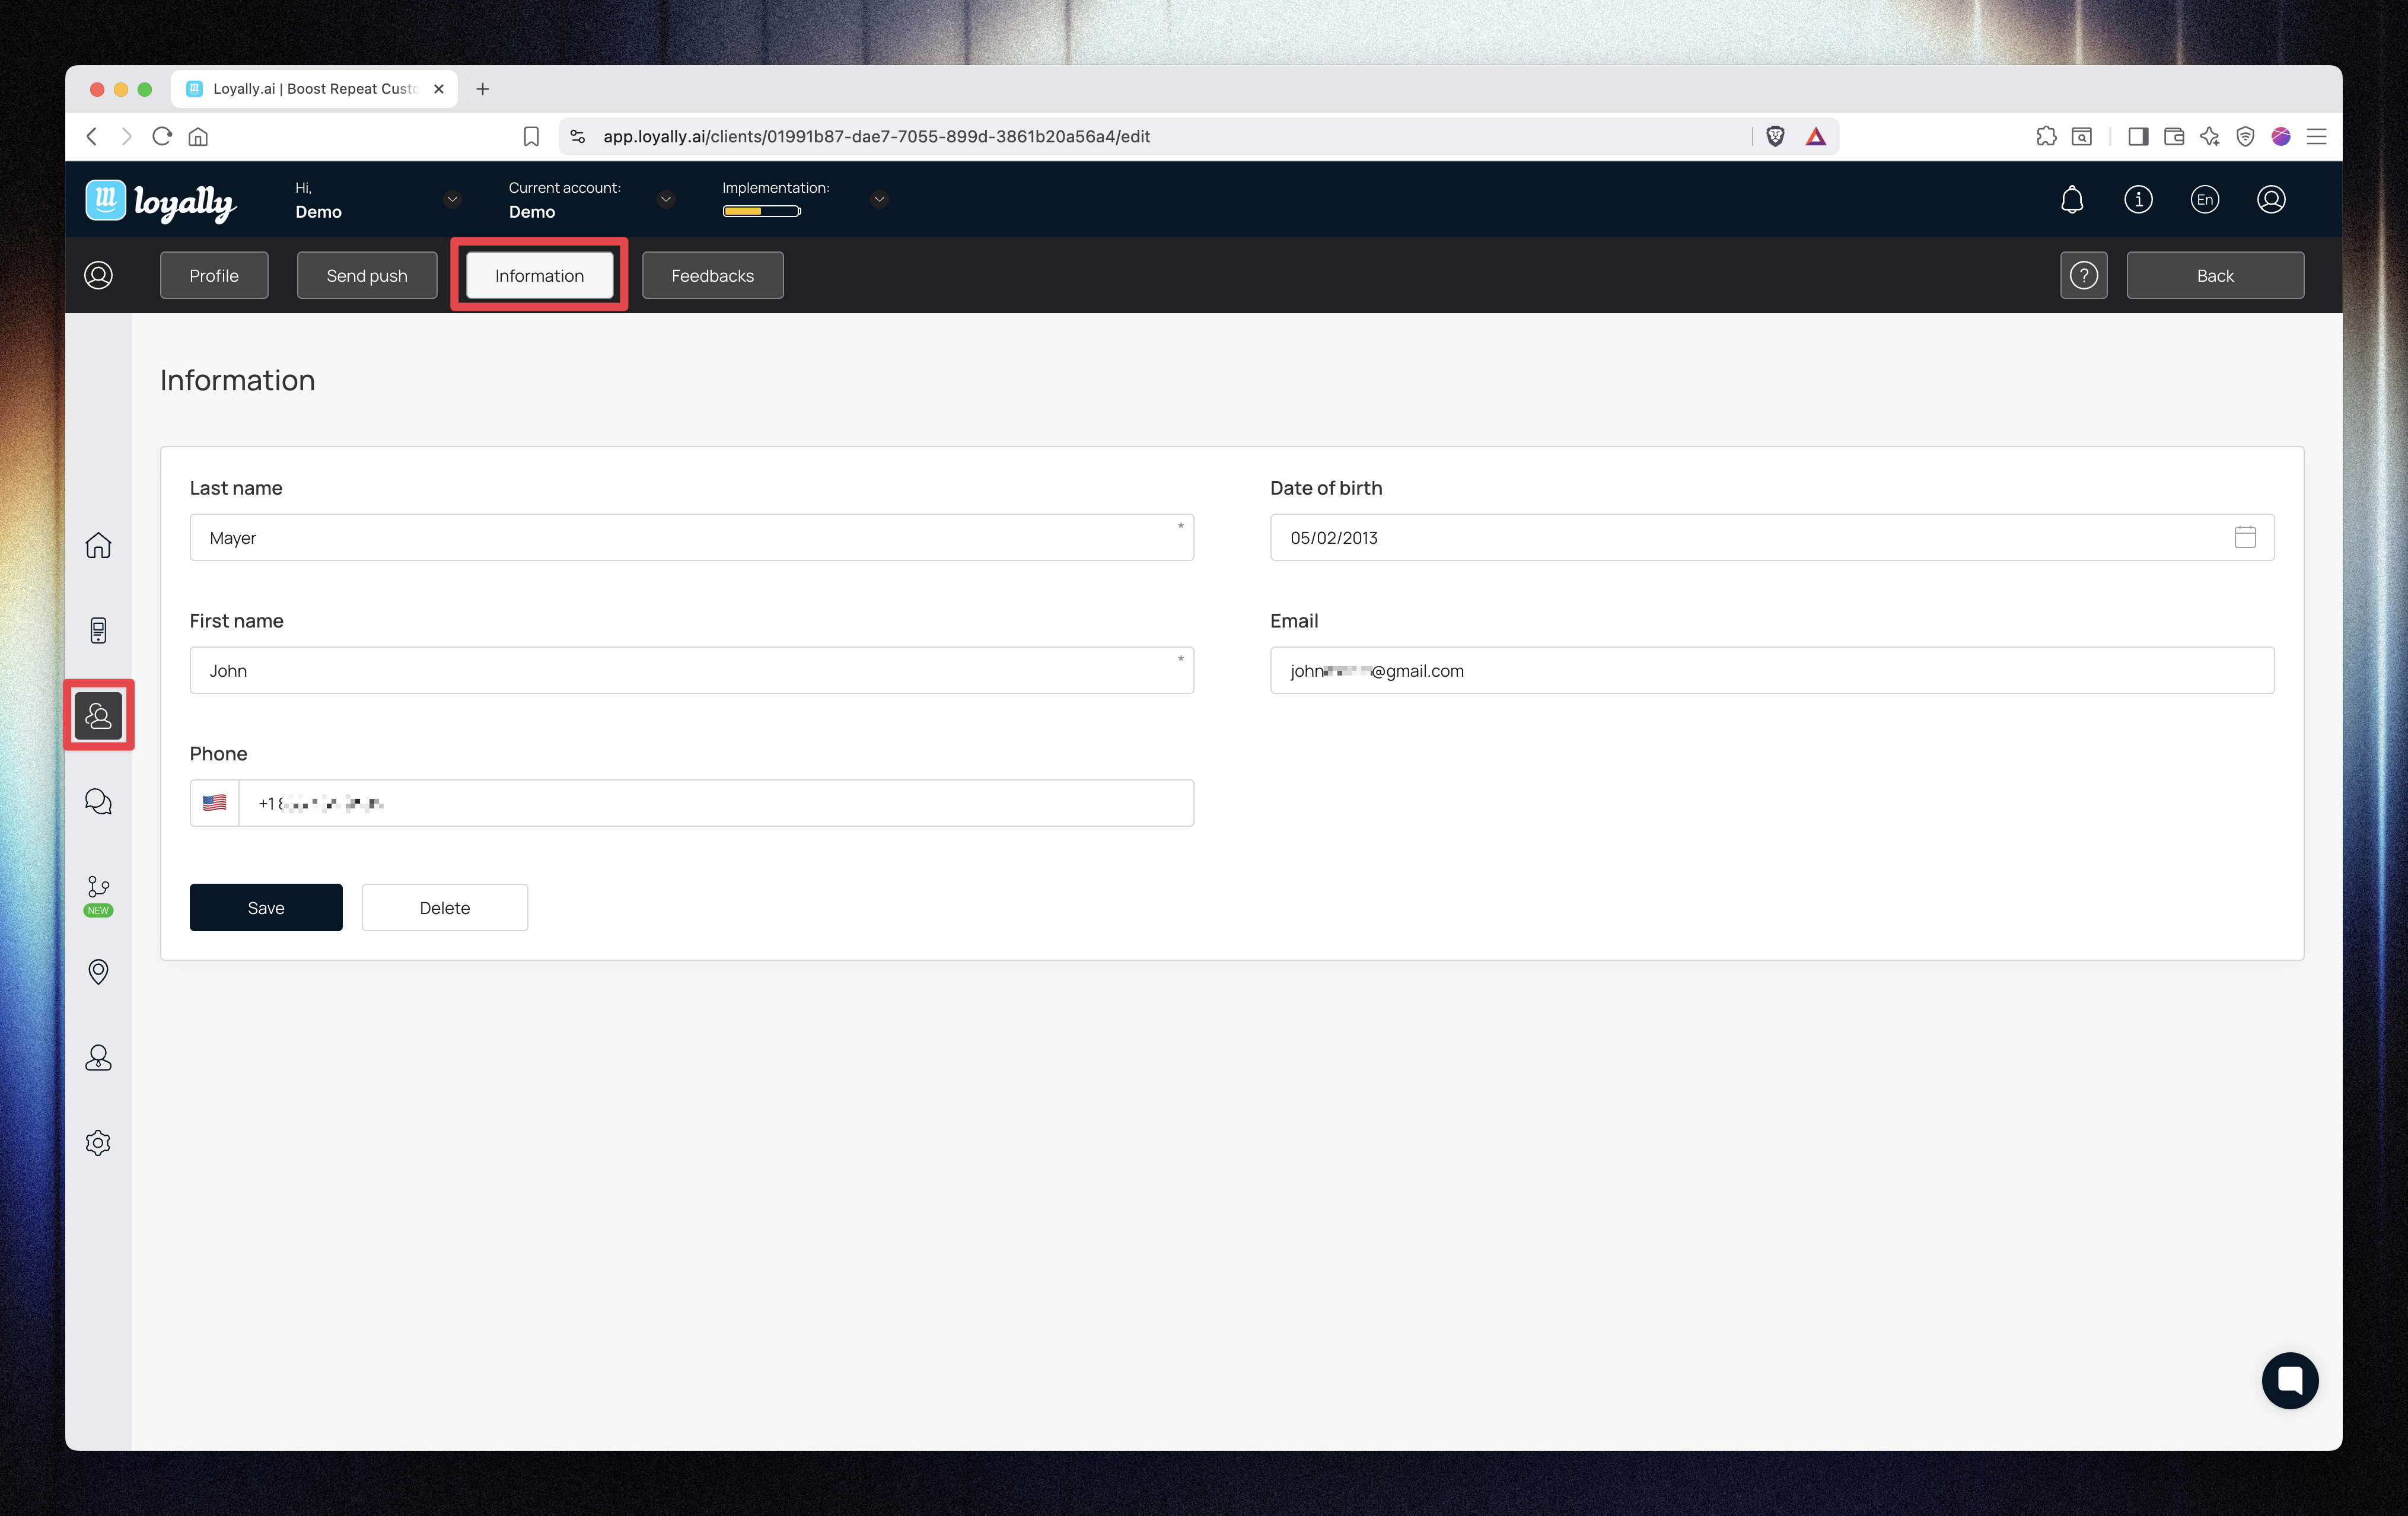
Task: Open the chat messages sidebar icon
Action: coord(98,801)
